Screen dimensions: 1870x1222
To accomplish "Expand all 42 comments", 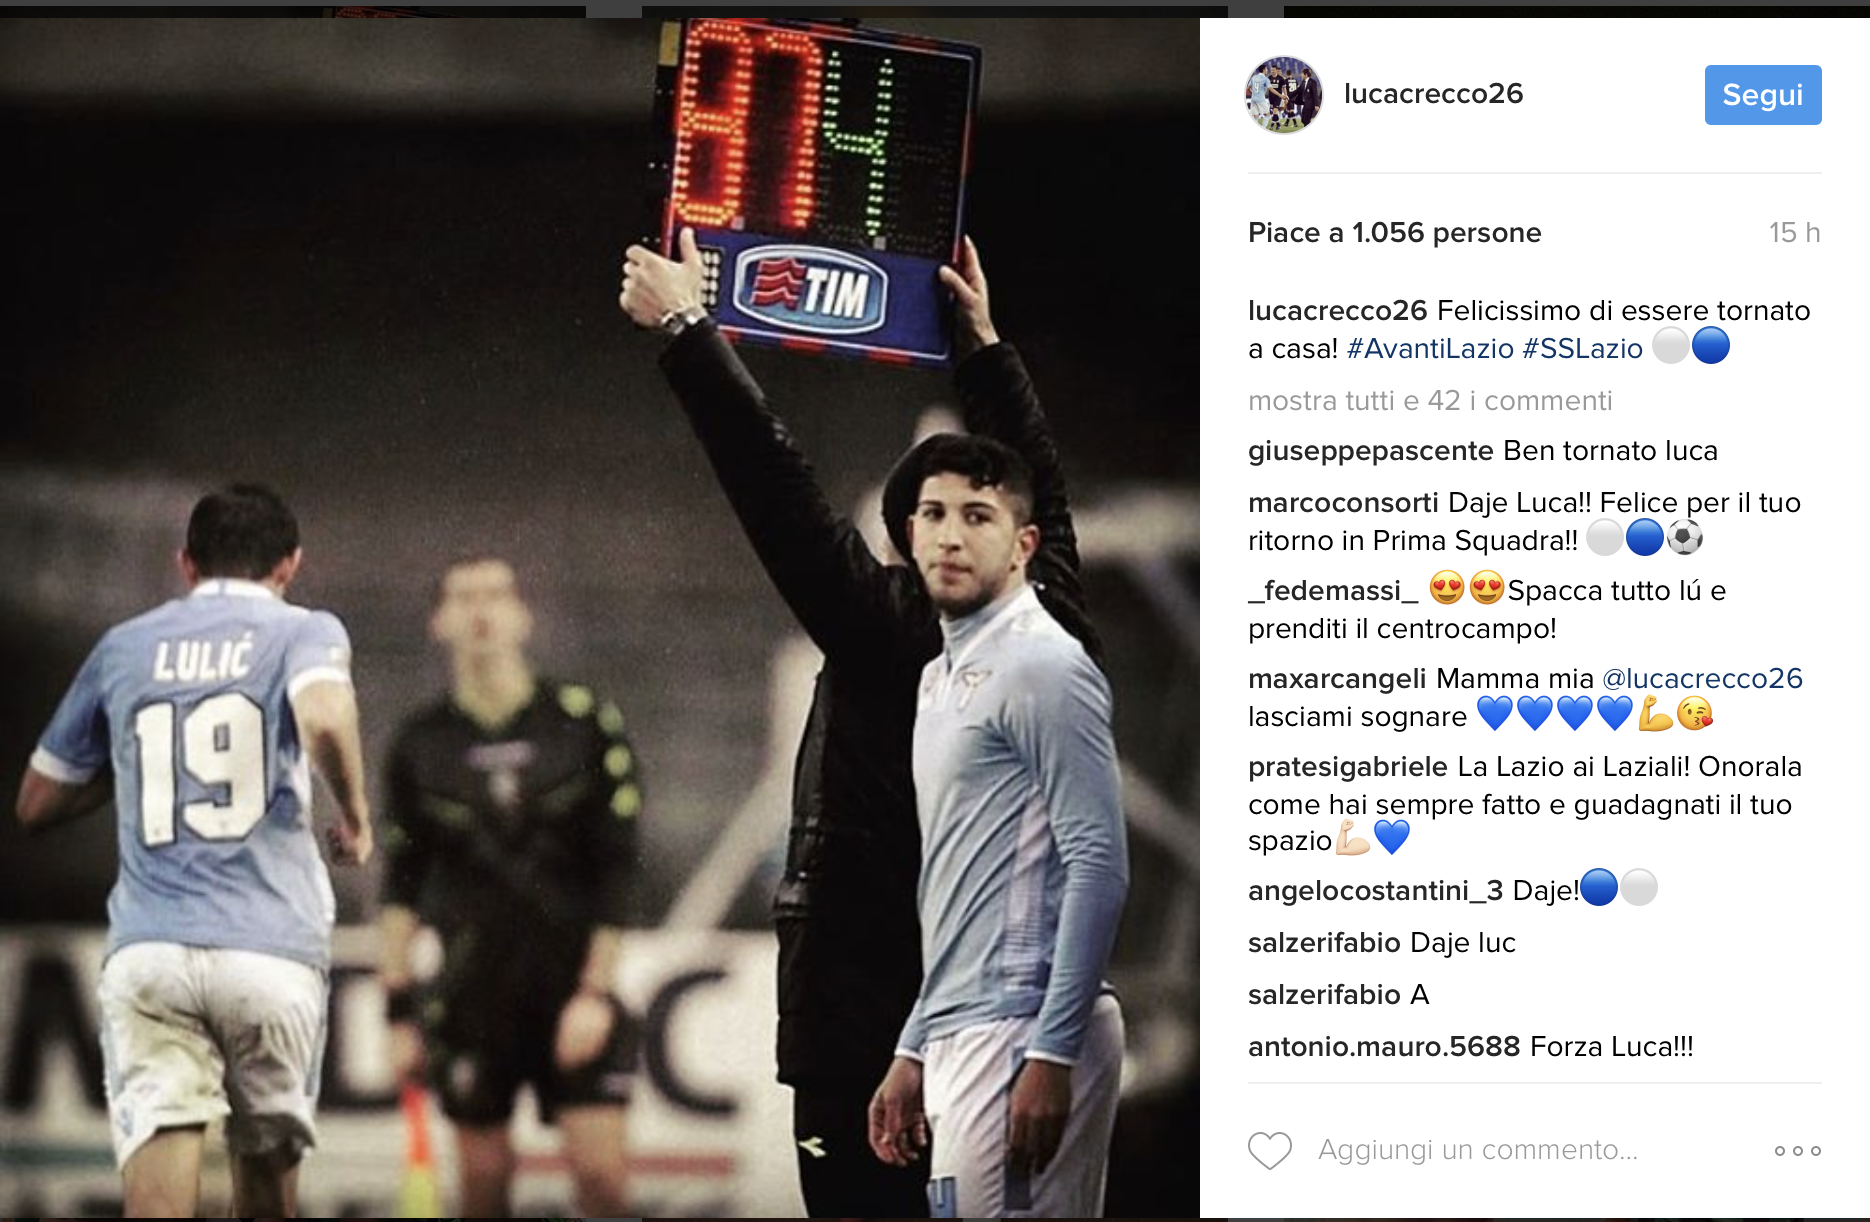I will click(1430, 401).
